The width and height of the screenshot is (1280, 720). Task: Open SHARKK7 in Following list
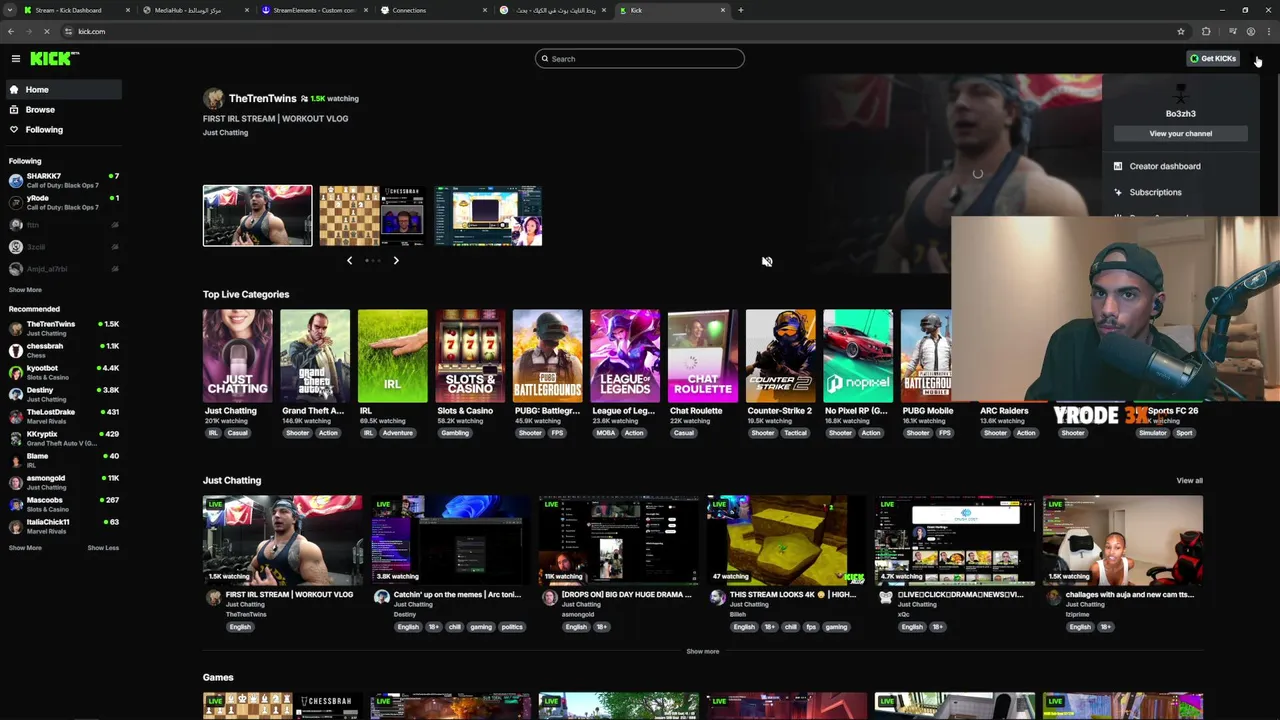coord(63,181)
